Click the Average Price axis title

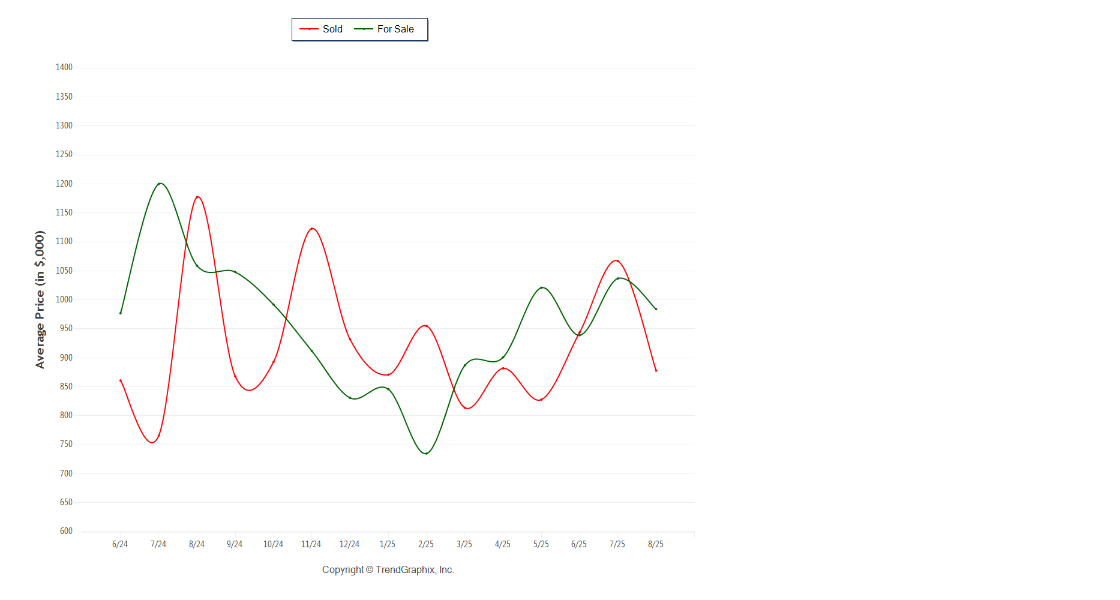[x=41, y=300]
